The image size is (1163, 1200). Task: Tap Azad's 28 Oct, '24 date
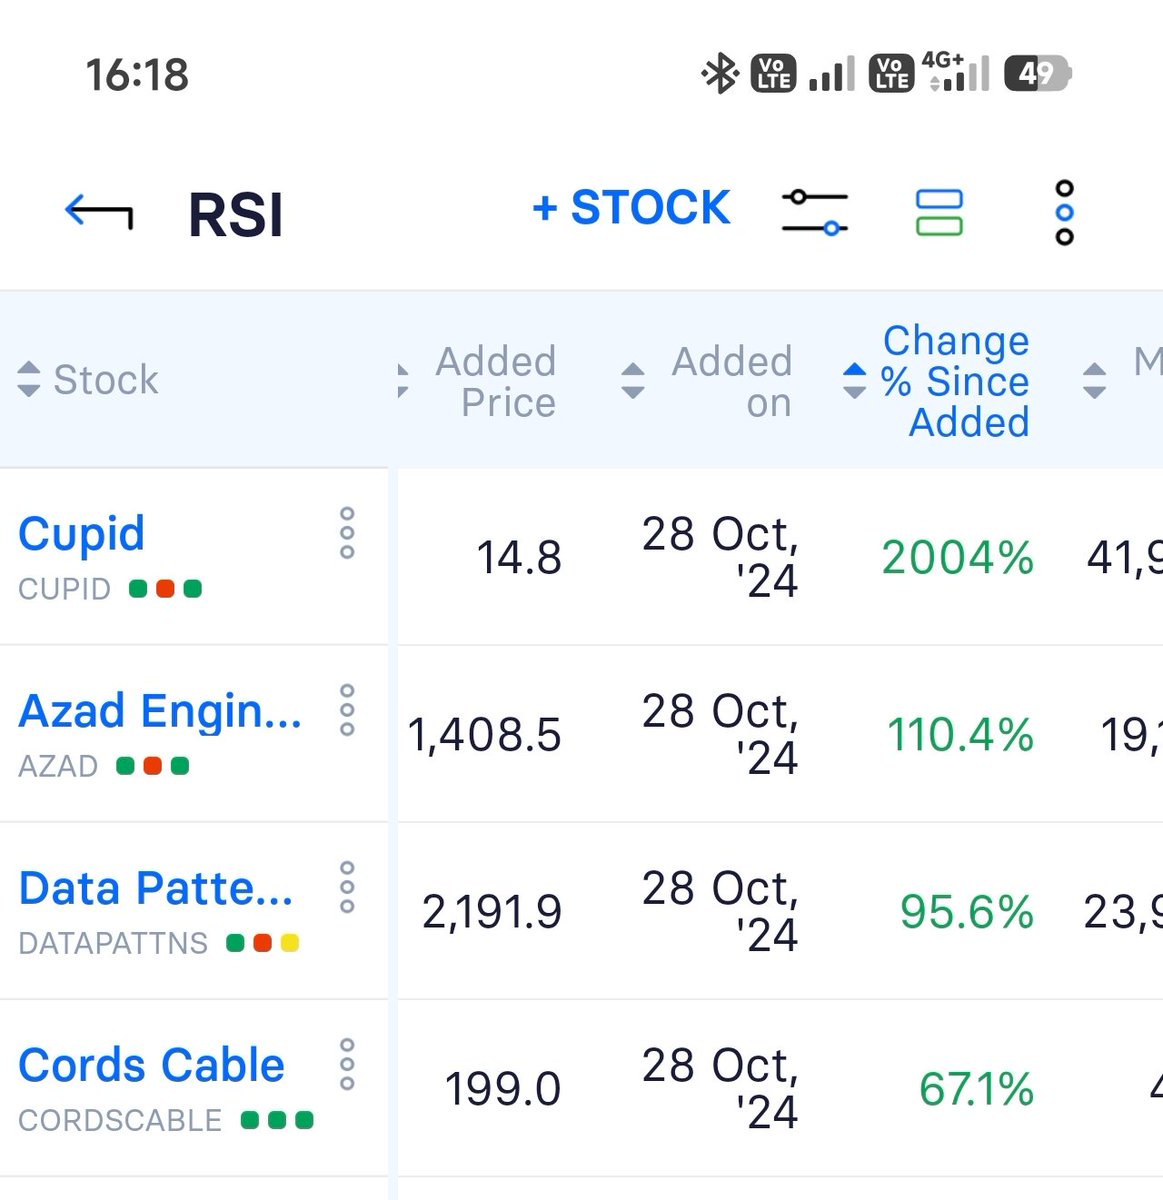coord(719,734)
